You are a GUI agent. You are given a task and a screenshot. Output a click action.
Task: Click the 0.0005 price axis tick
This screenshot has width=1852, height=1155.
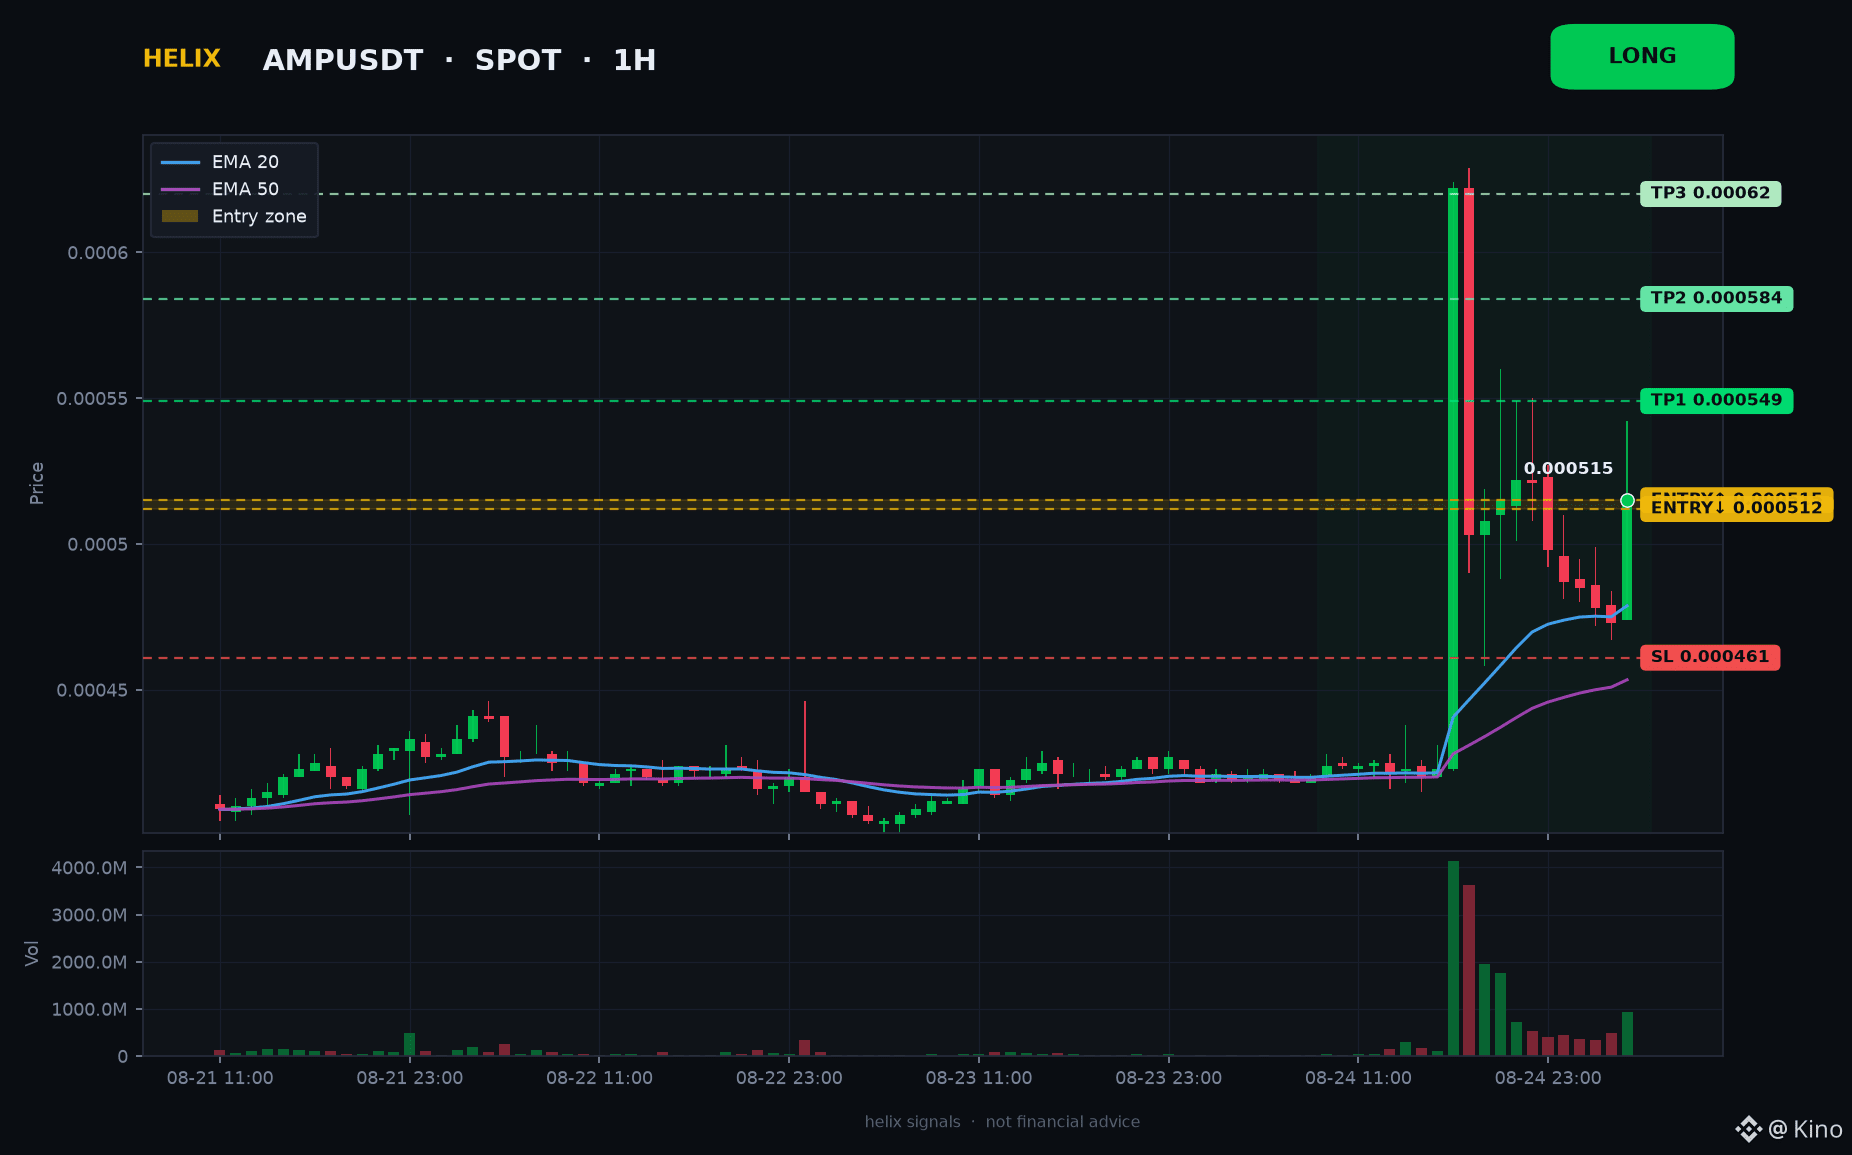[98, 545]
